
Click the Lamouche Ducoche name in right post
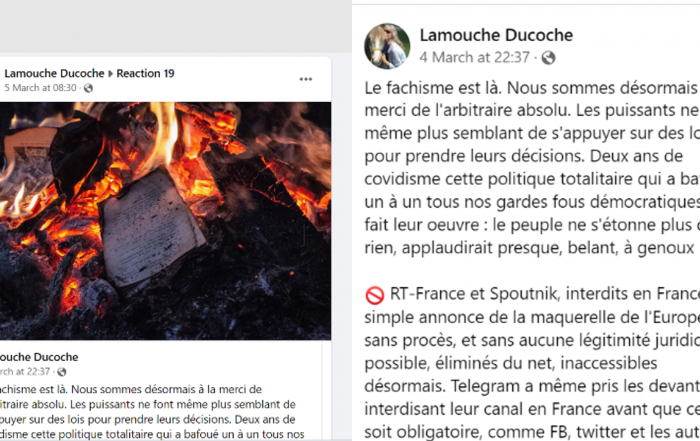click(496, 35)
